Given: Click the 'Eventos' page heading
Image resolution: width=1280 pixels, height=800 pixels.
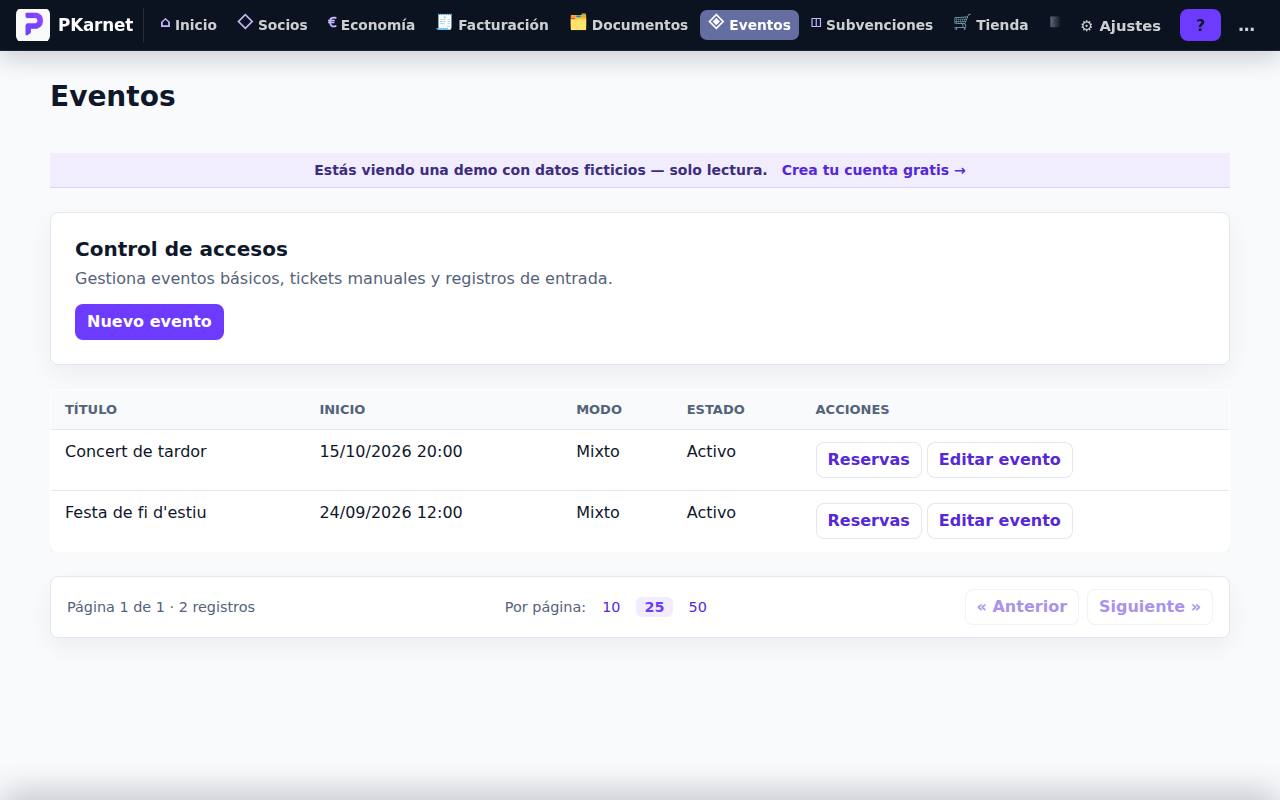Looking at the screenshot, I should click(113, 96).
